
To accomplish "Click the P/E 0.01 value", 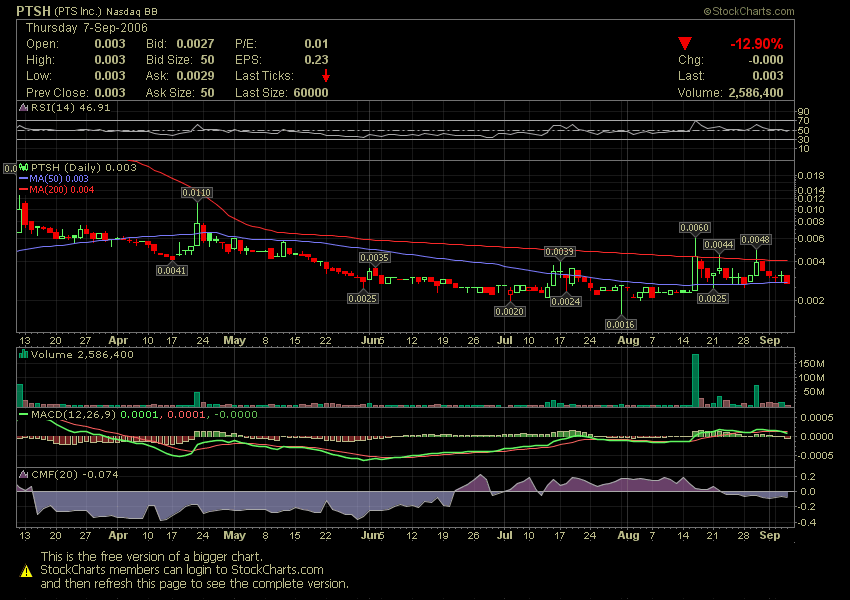I will click(316, 43).
